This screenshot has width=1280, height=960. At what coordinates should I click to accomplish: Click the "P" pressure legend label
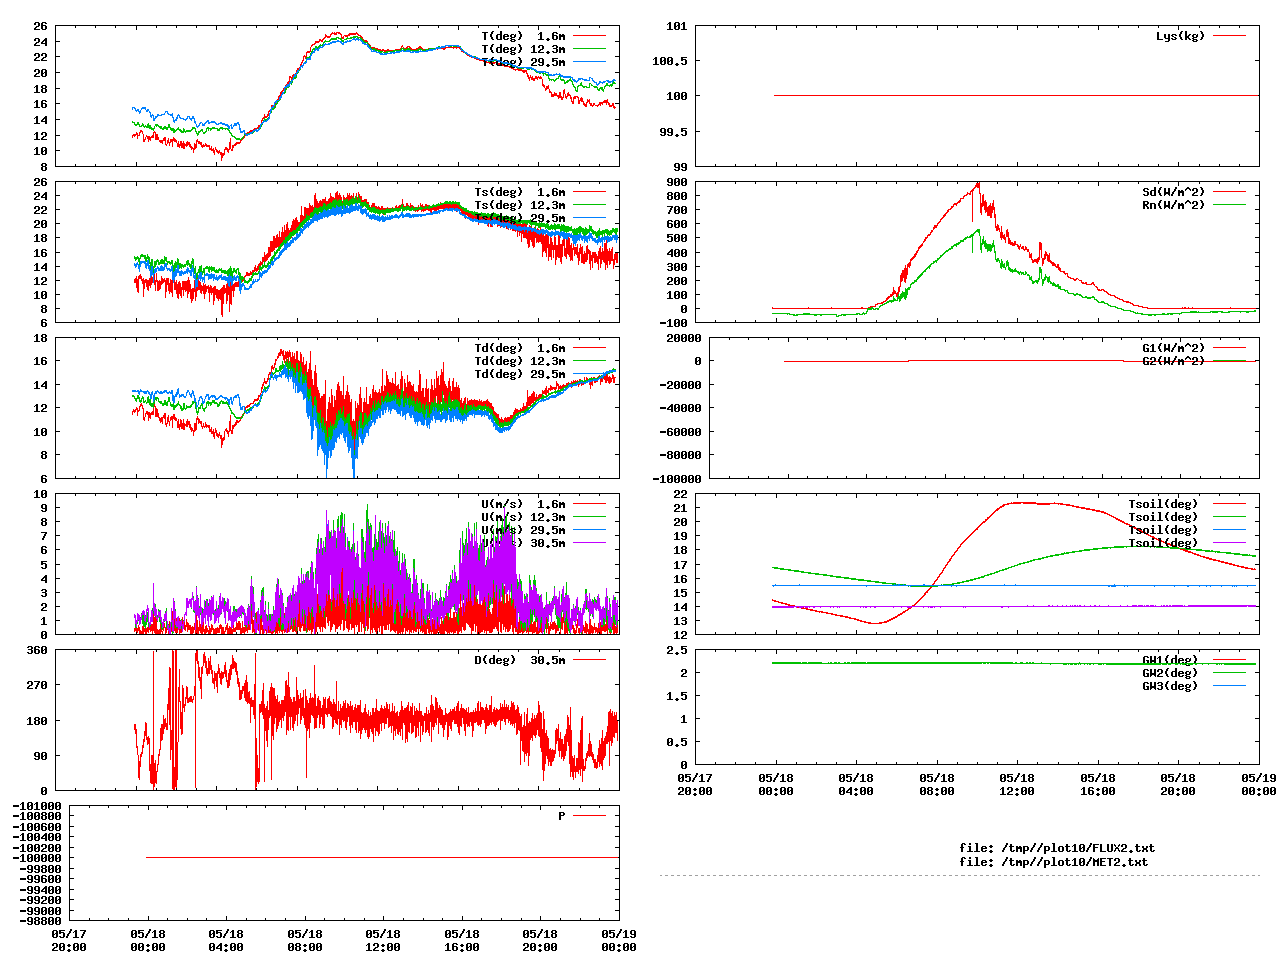[562, 816]
